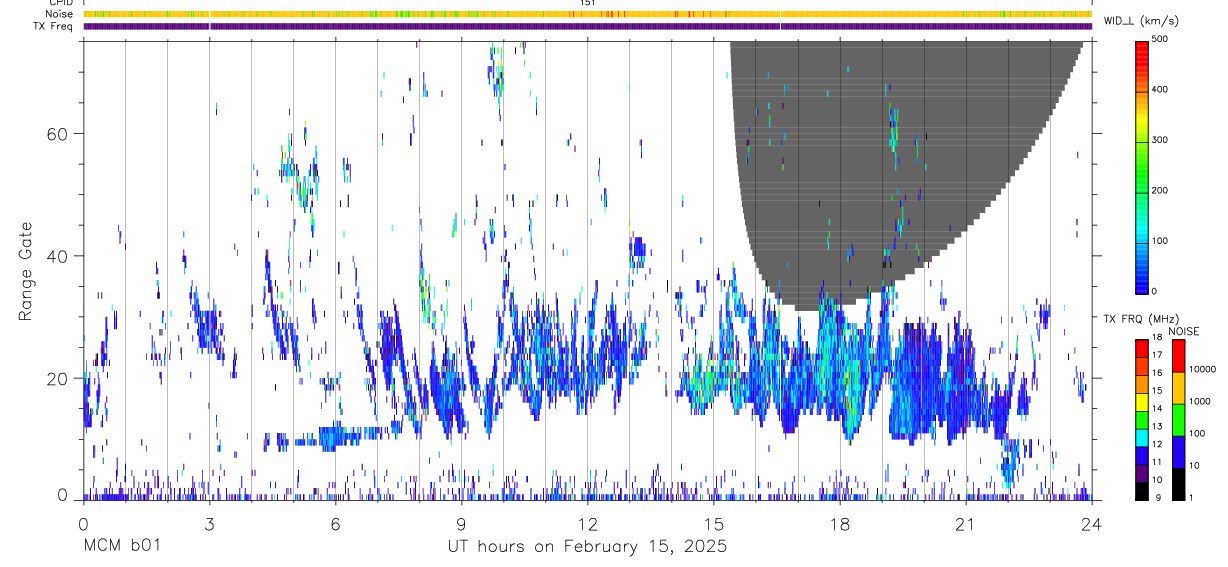Click the 'Range Gate' axis label
Screen dimensions: 1228x567
pyautogui.click(x=25, y=272)
